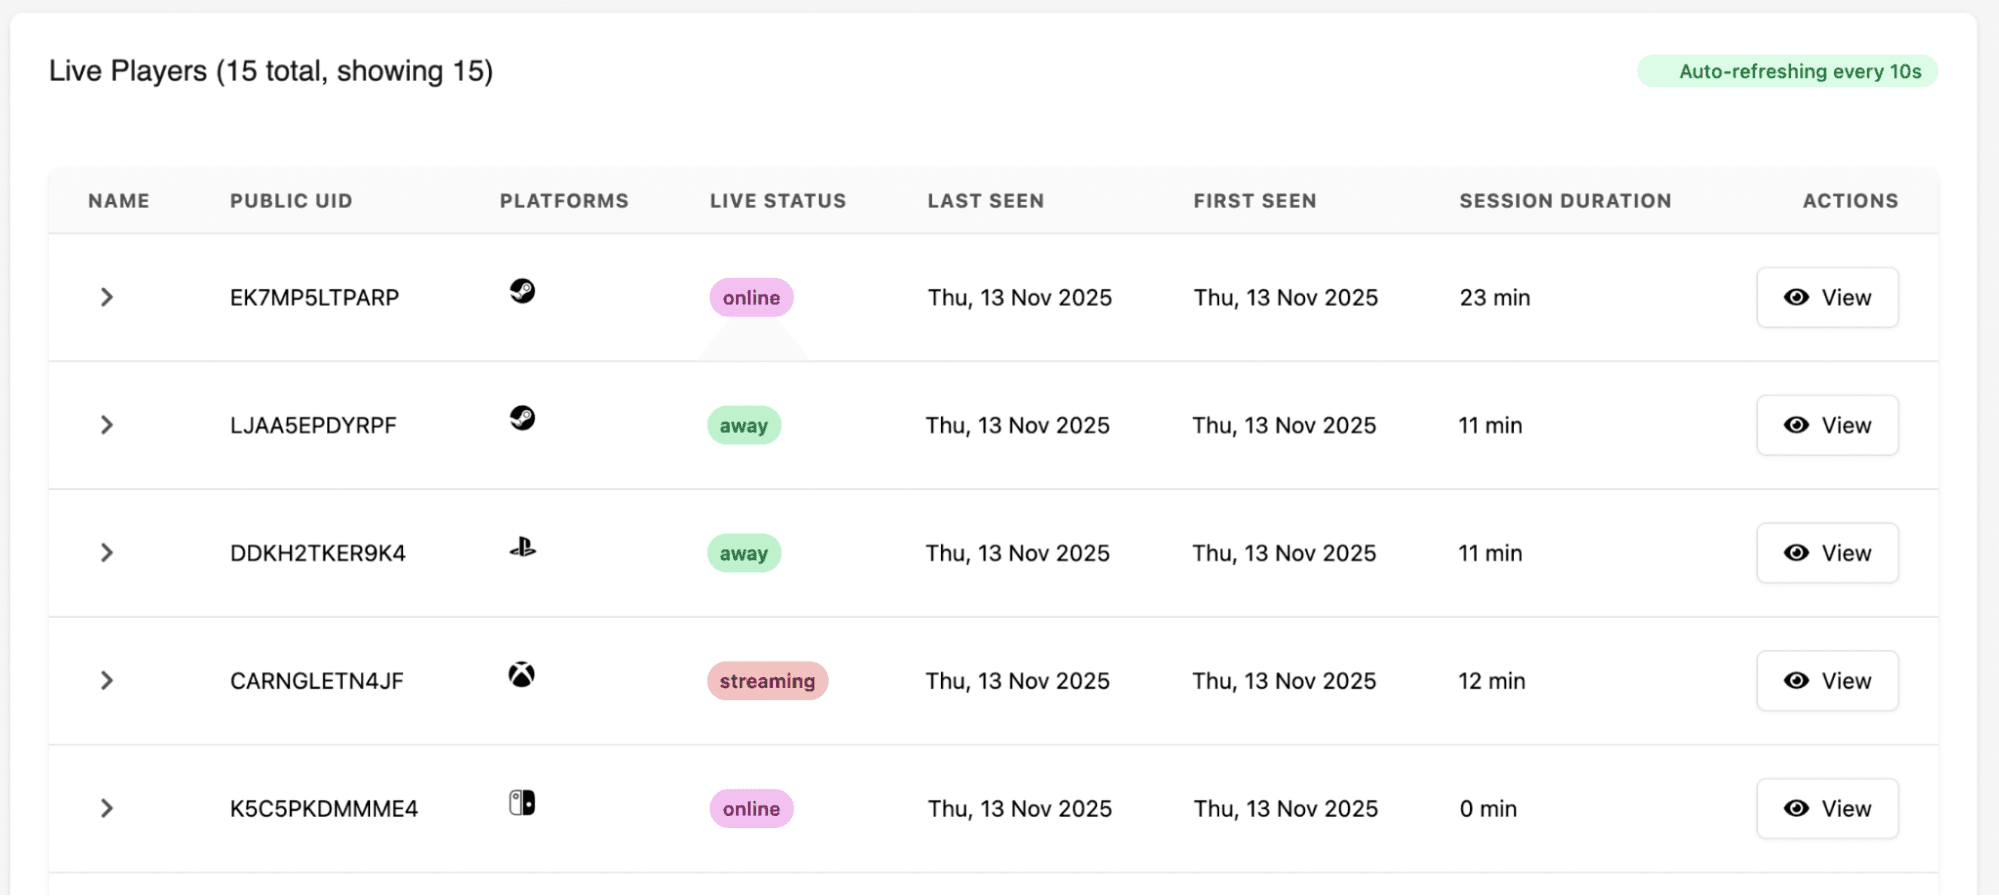This screenshot has height=896, width=1999.
Task: Click the streaming status badge for CARNGLETN4JF
Action: point(767,681)
